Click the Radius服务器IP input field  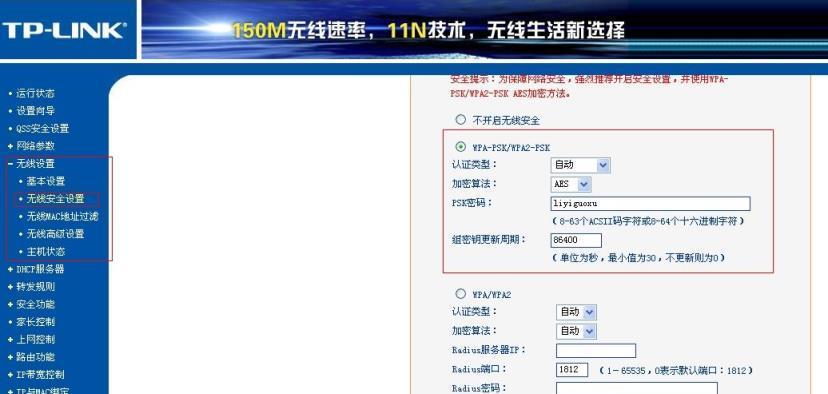pyautogui.click(x=596, y=350)
